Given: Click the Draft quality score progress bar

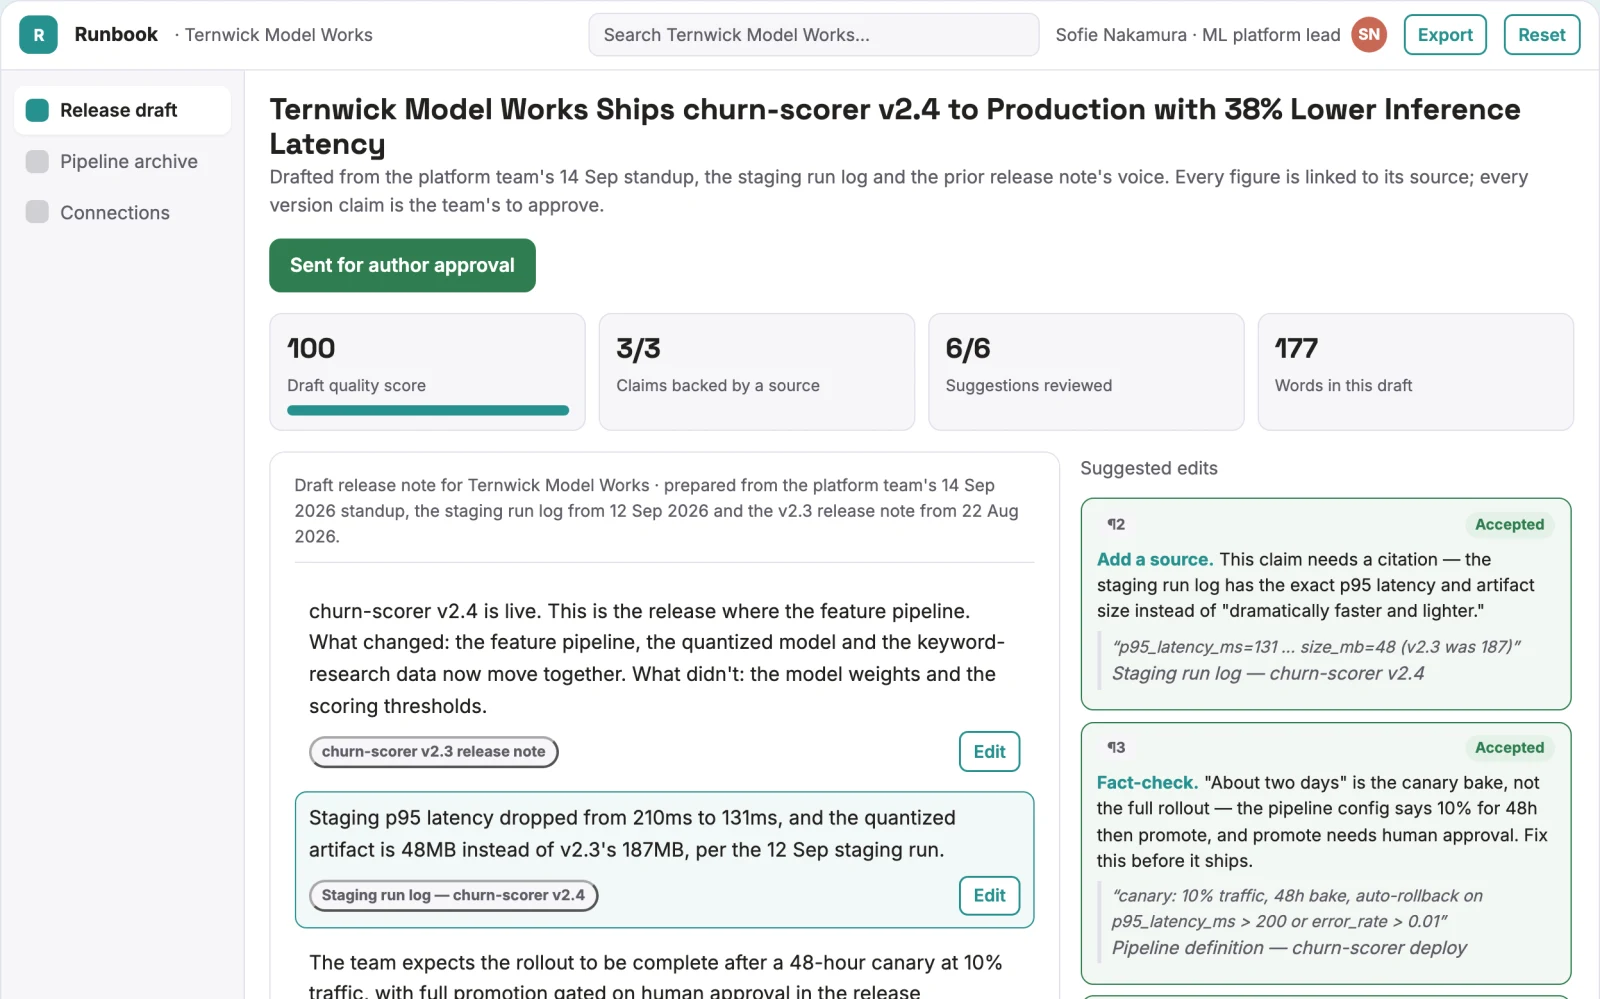Looking at the screenshot, I should (x=428, y=410).
